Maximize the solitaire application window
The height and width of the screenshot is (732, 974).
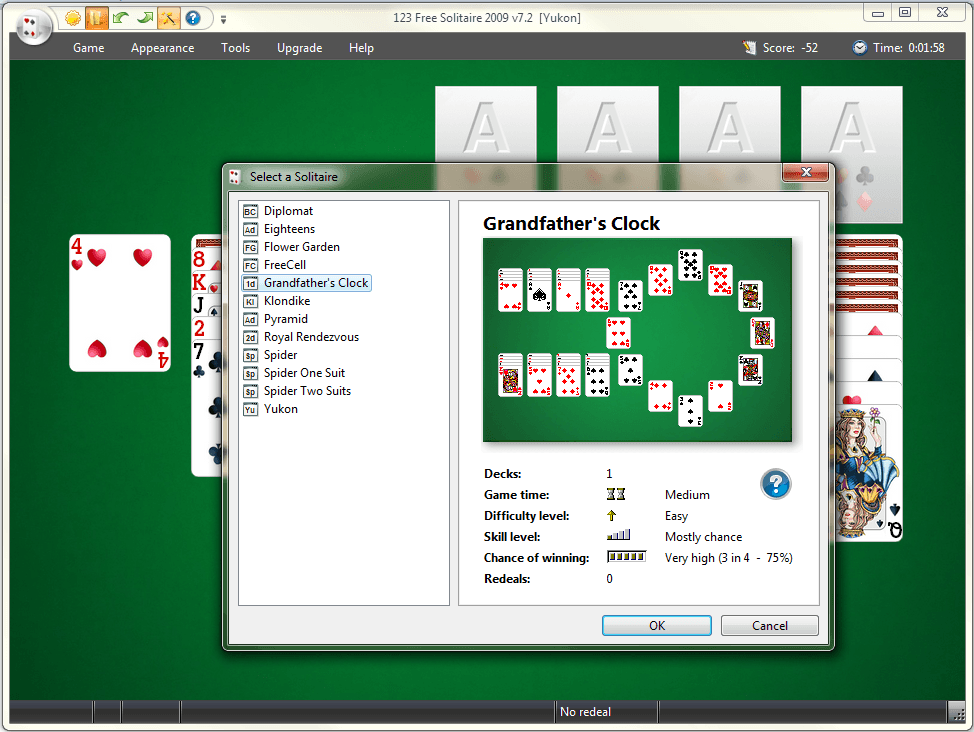[905, 12]
